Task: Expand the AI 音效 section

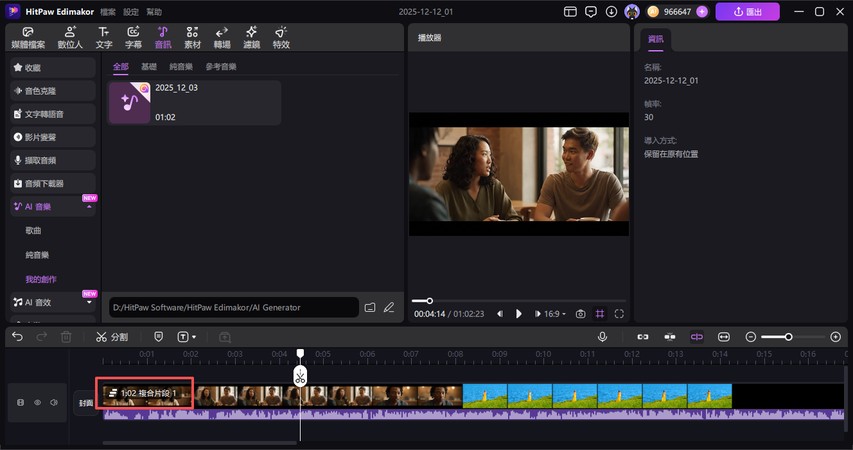Action: click(89, 302)
